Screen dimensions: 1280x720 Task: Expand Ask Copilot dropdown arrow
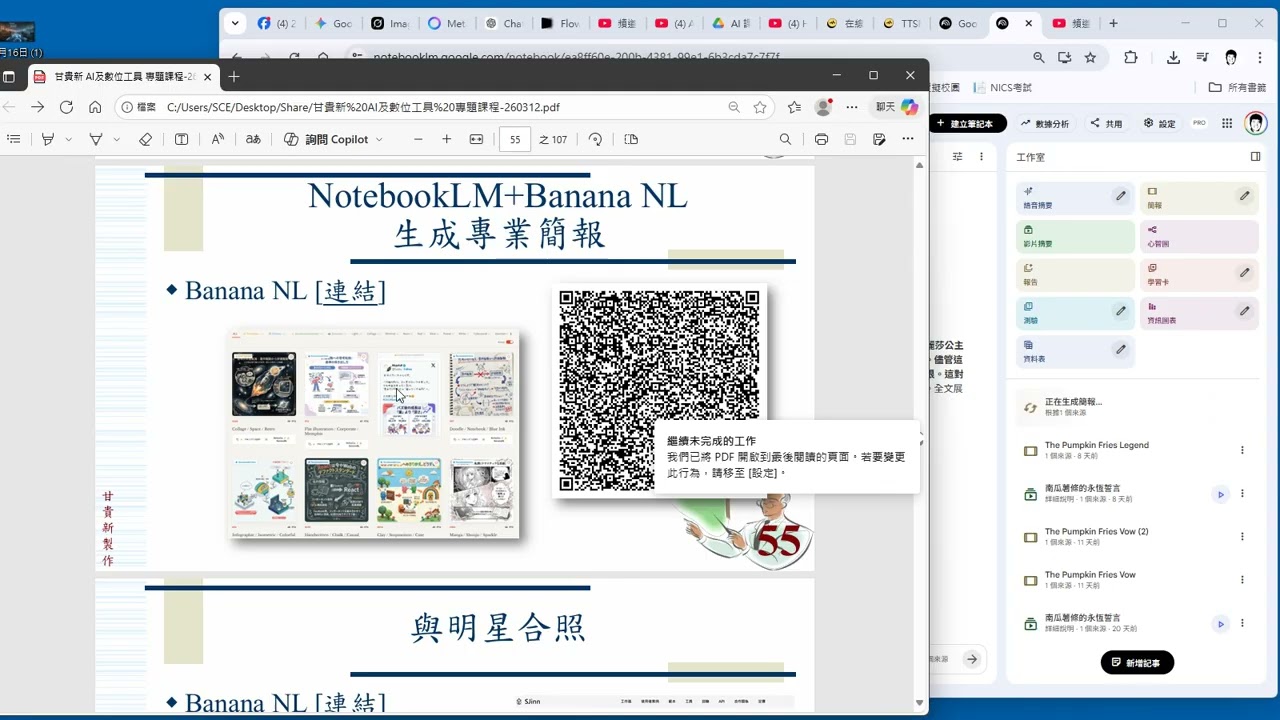pyautogui.click(x=379, y=140)
